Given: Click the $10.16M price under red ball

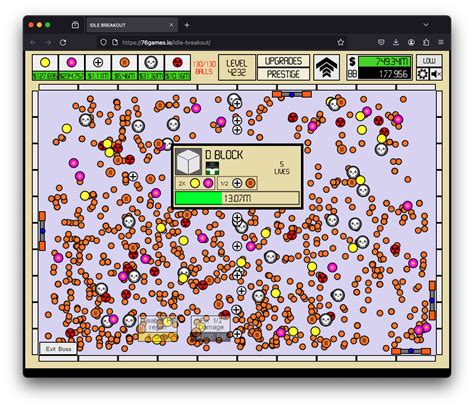Looking at the screenshot, I should click(177, 76).
